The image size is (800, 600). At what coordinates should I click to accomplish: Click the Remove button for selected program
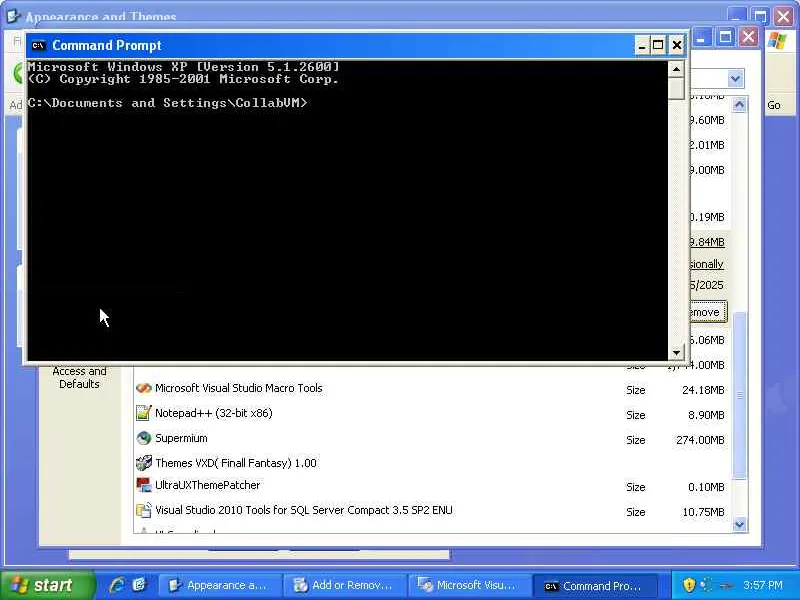(x=707, y=312)
